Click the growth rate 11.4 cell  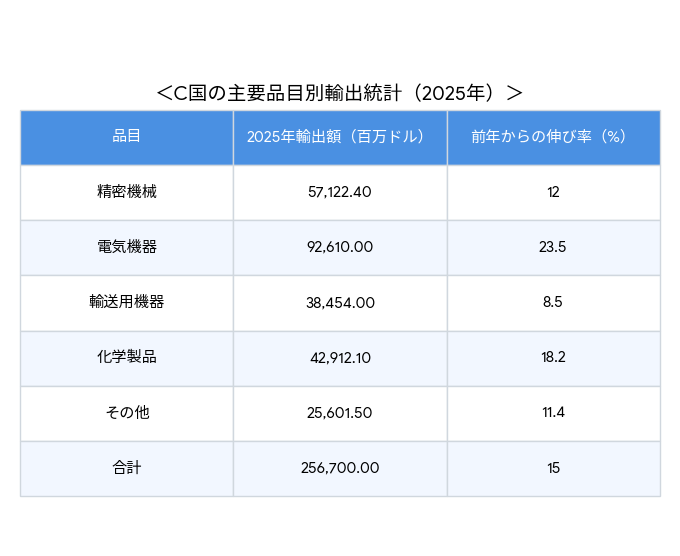(x=553, y=412)
